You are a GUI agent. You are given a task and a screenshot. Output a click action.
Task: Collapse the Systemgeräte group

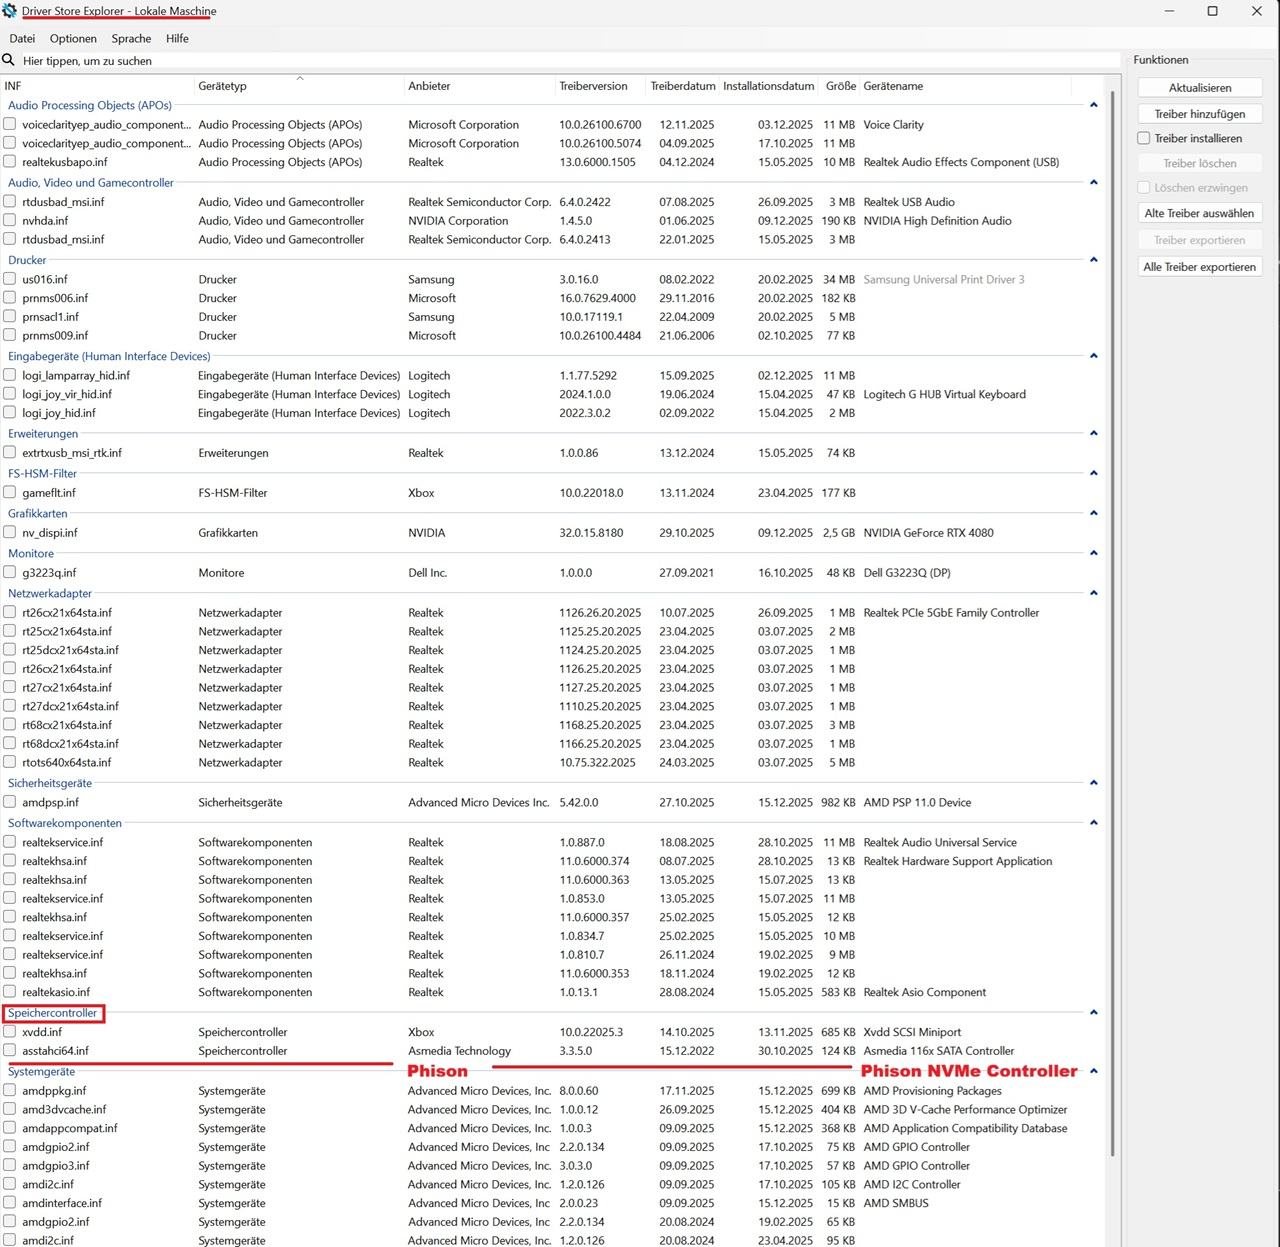pos(1093,1071)
